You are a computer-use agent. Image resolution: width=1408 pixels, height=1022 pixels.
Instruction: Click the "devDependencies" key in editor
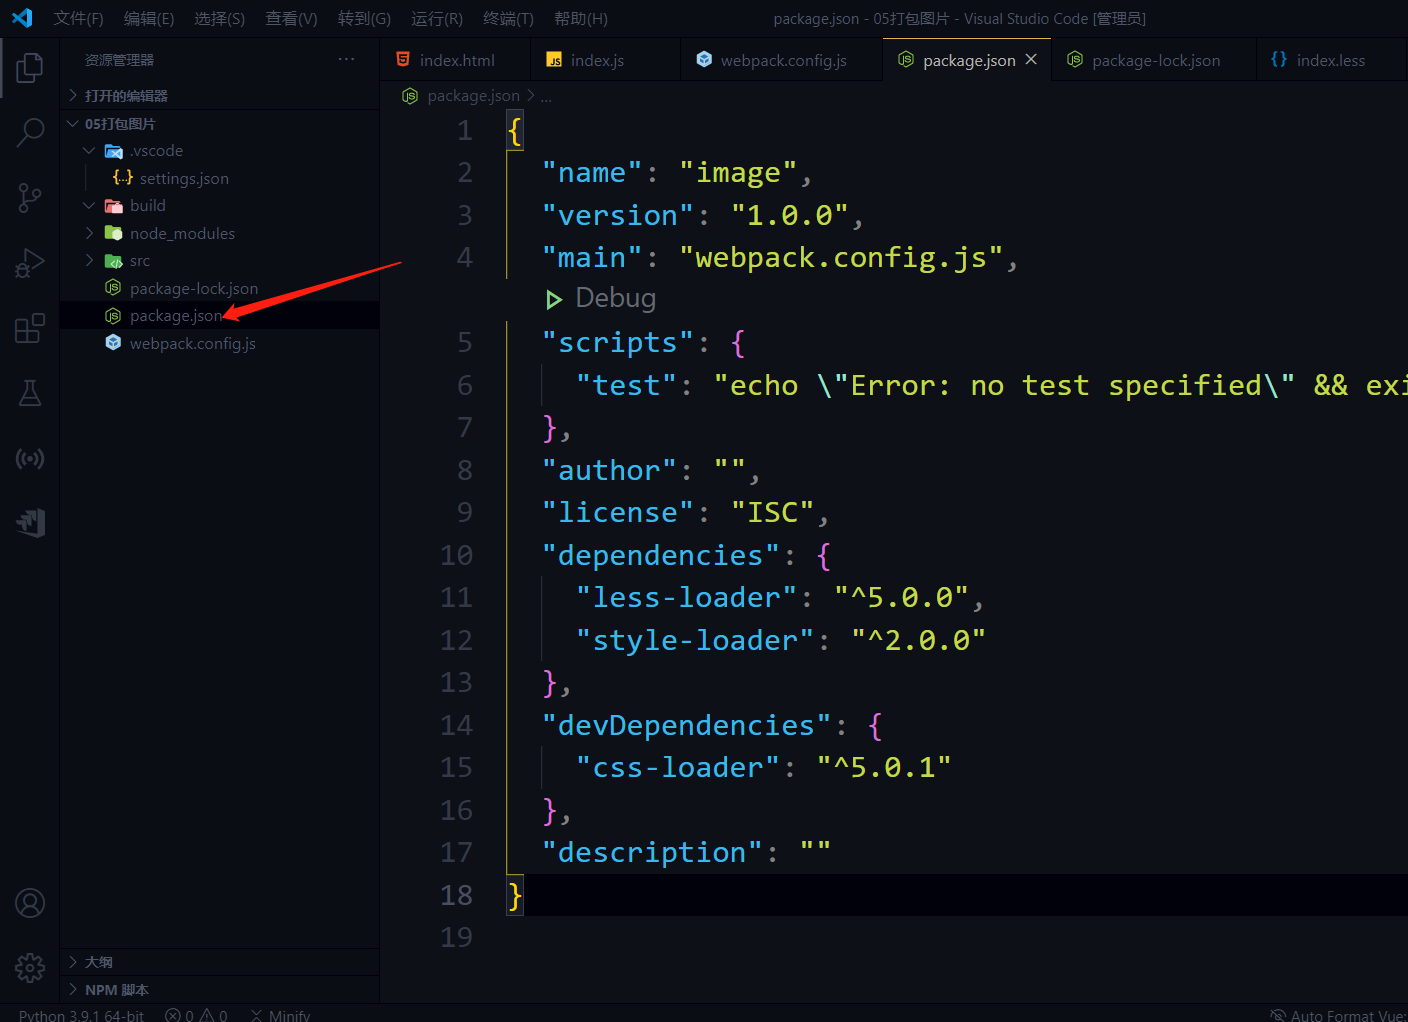(x=686, y=725)
